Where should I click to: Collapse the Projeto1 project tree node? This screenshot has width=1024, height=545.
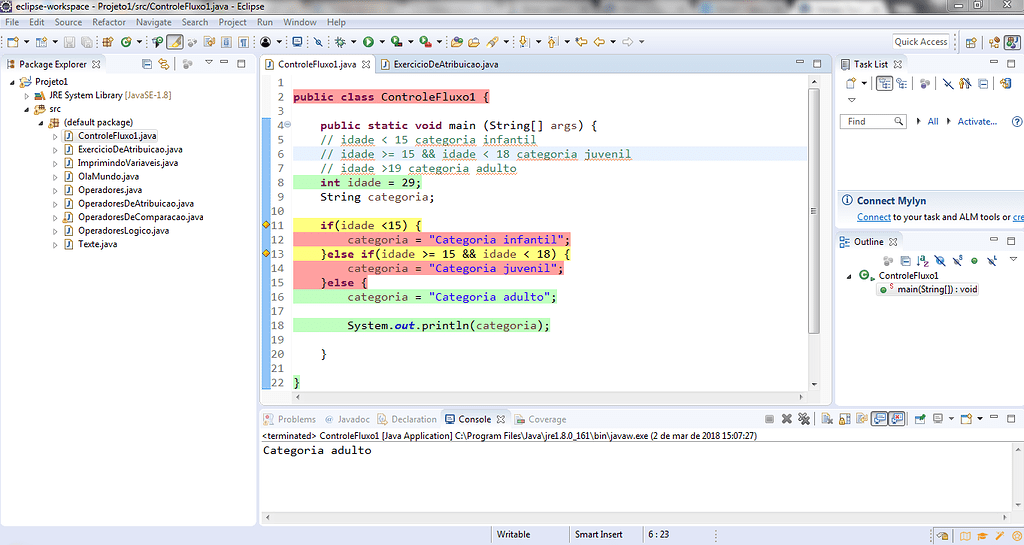[x=13, y=82]
